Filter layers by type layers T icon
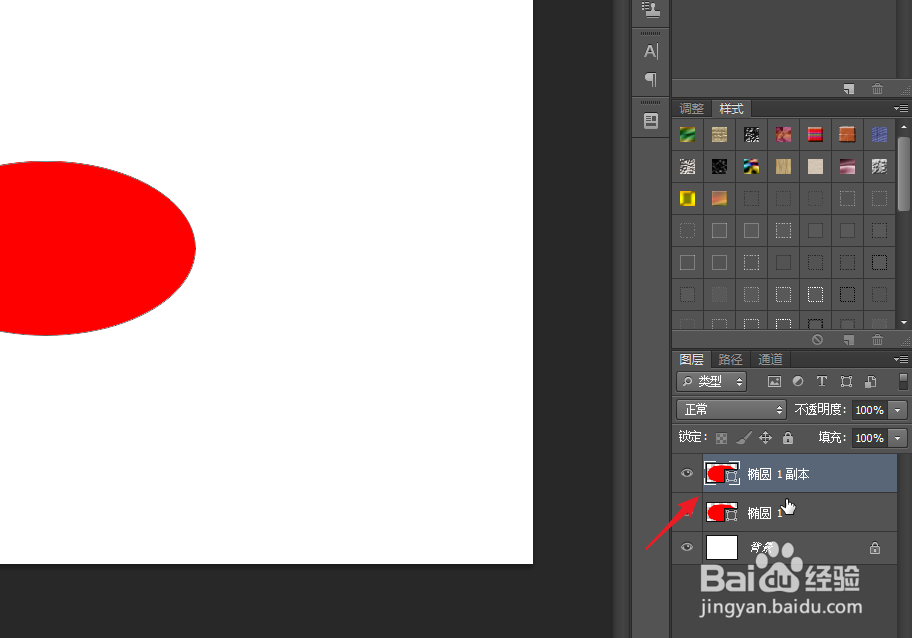The image size is (912, 638). [x=822, y=382]
